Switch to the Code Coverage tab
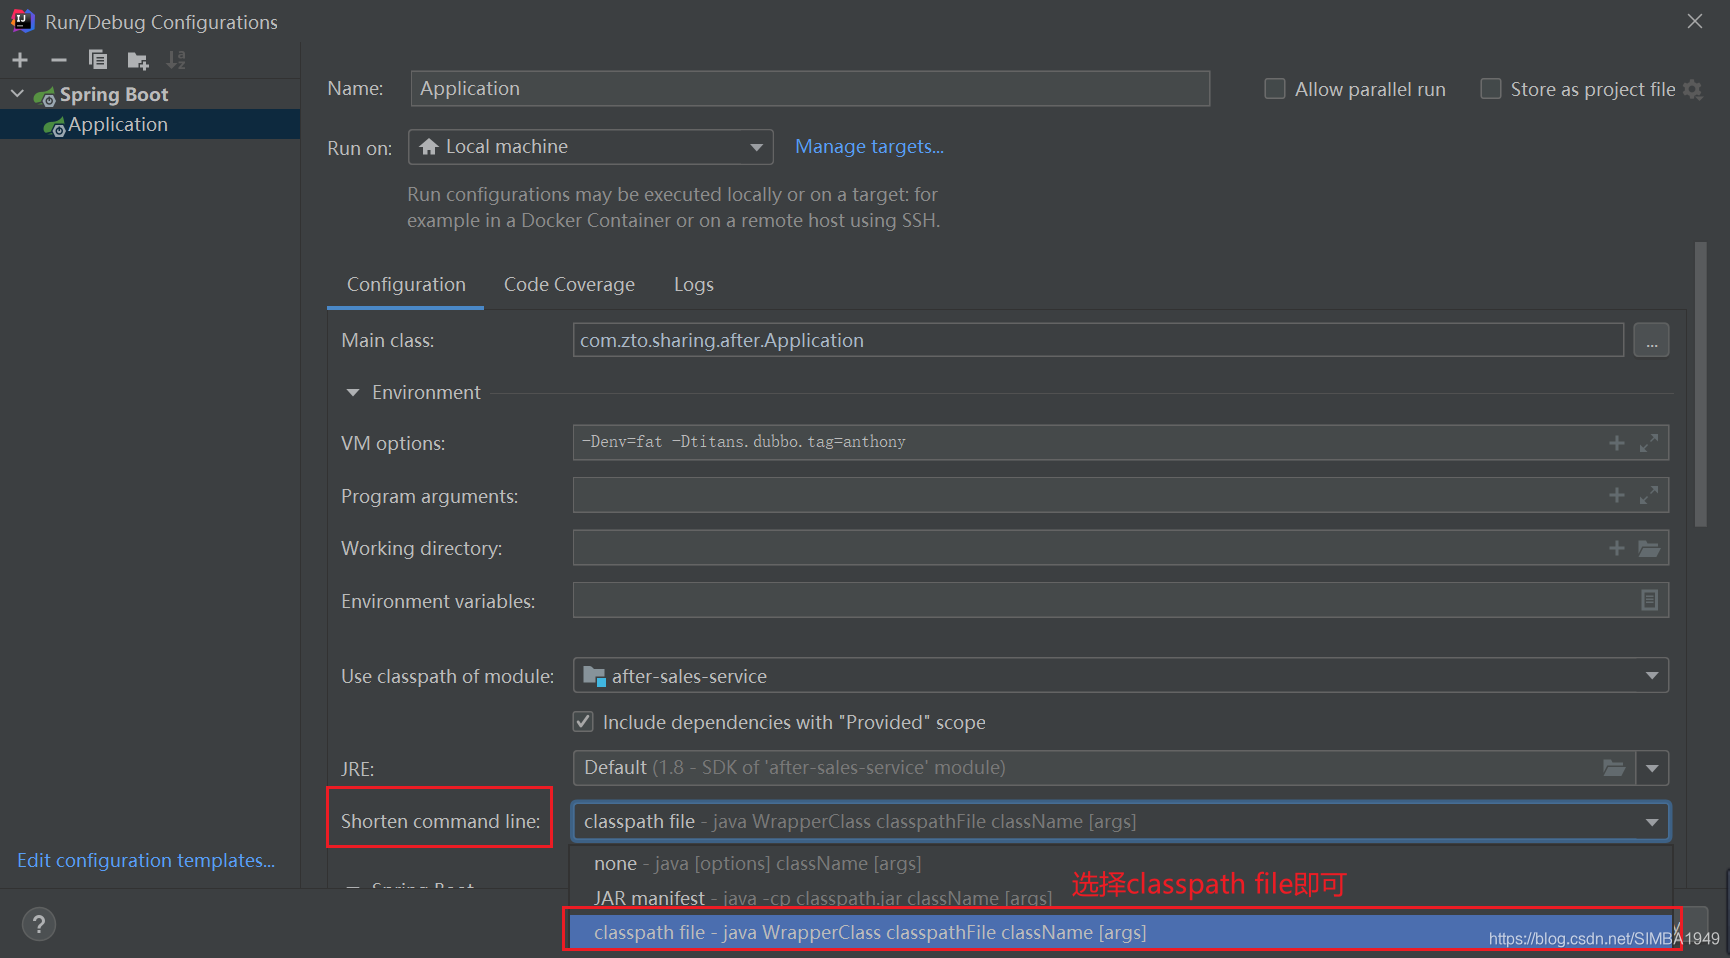 569,285
